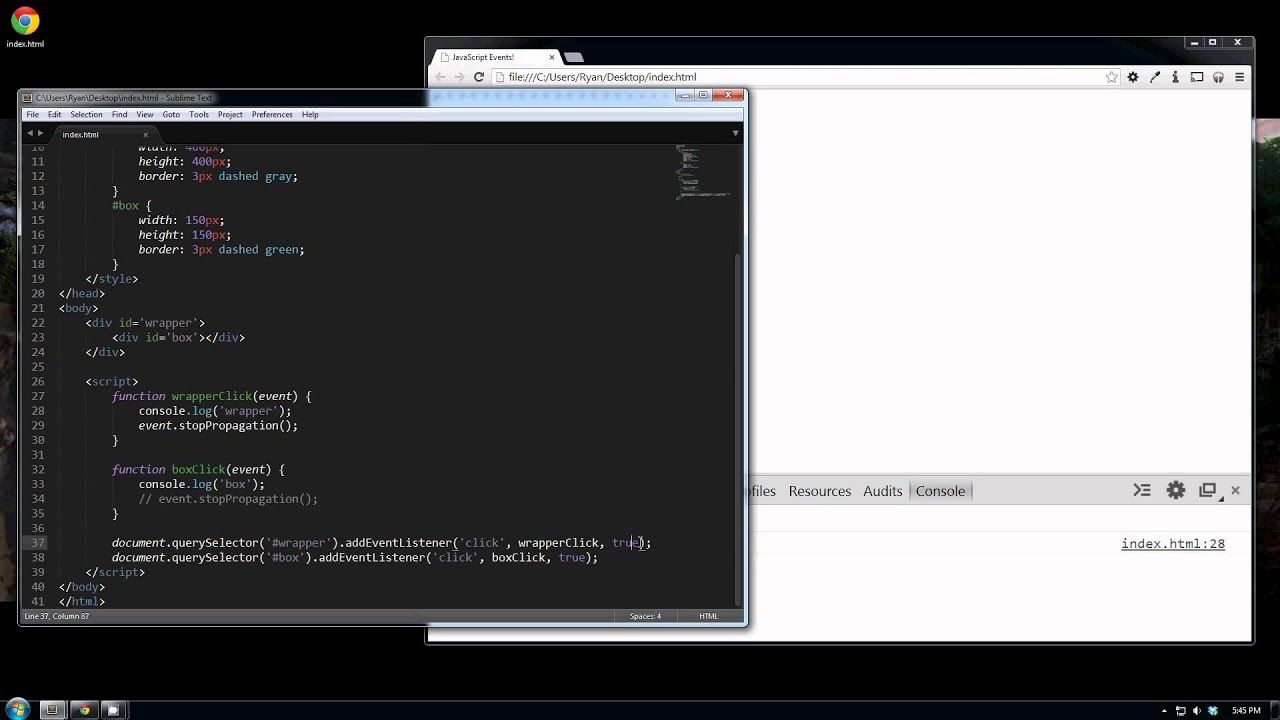Open the Project menu in Sublime
1280x720 pixels.
click(x=230, y=115)
